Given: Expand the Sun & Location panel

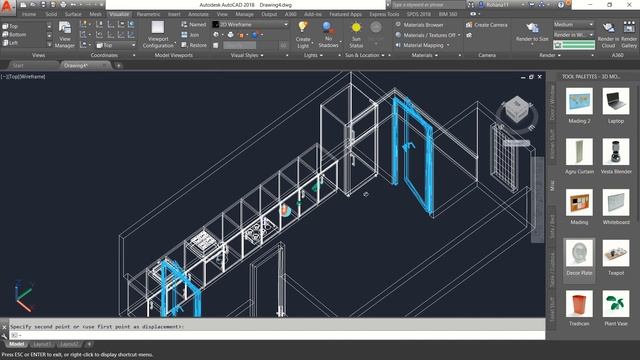Looking at the screenshot, I should click(x=365, y=55).
